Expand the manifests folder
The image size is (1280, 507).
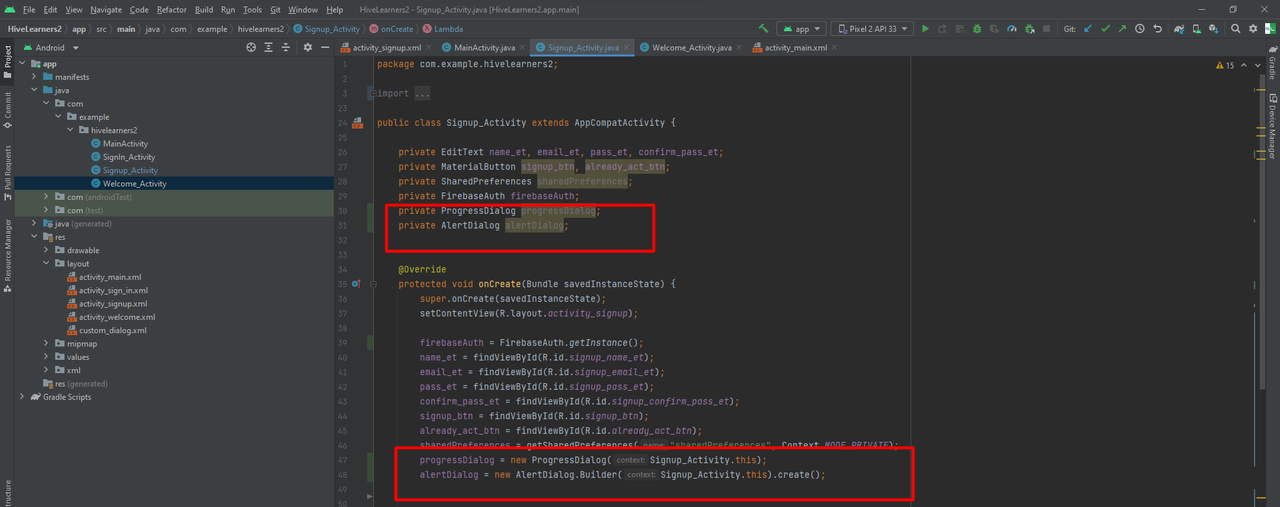(x=34, y=77)
